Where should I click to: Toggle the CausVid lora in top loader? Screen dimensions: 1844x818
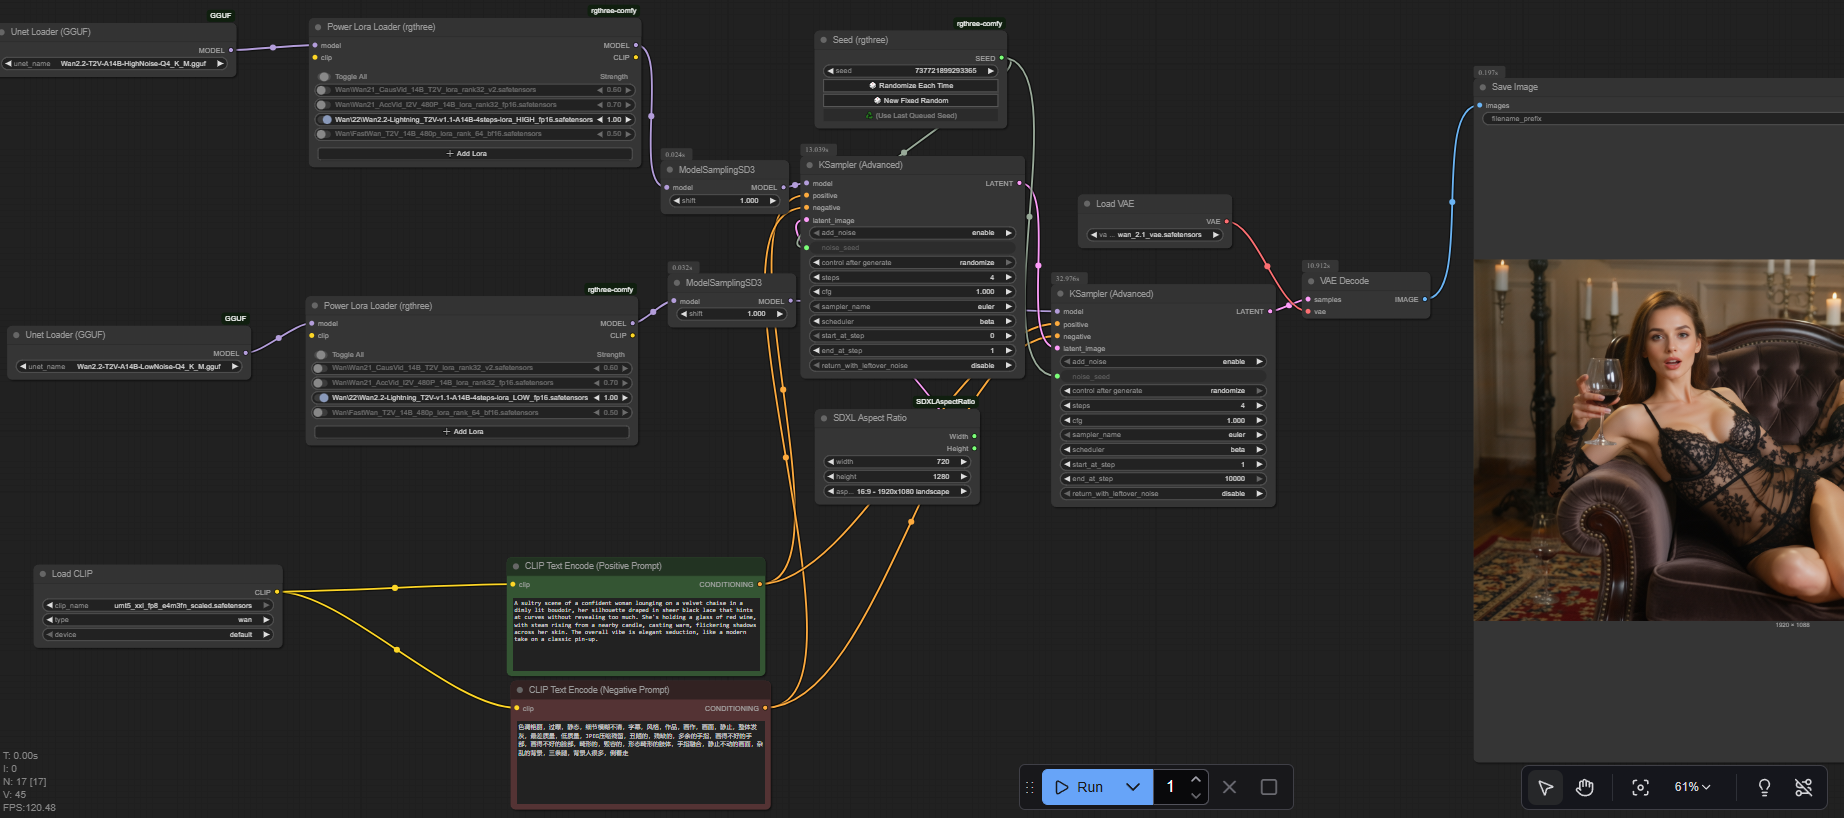pos(323,90)
